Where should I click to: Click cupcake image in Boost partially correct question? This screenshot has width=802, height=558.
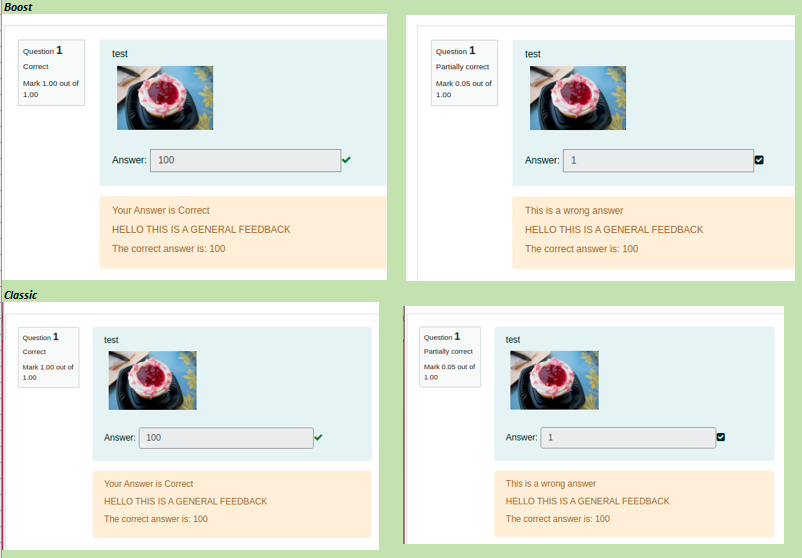coord(578,98)
